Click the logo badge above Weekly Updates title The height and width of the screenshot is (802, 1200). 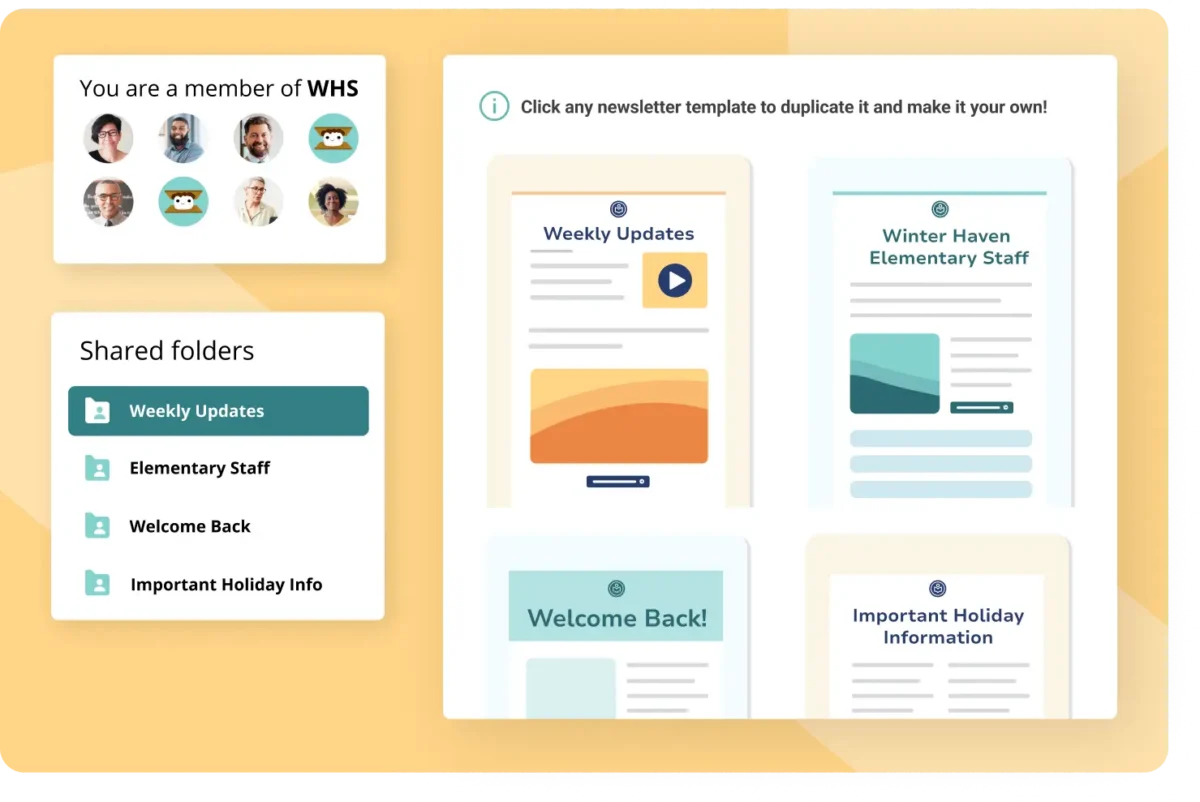pos(619,209)
